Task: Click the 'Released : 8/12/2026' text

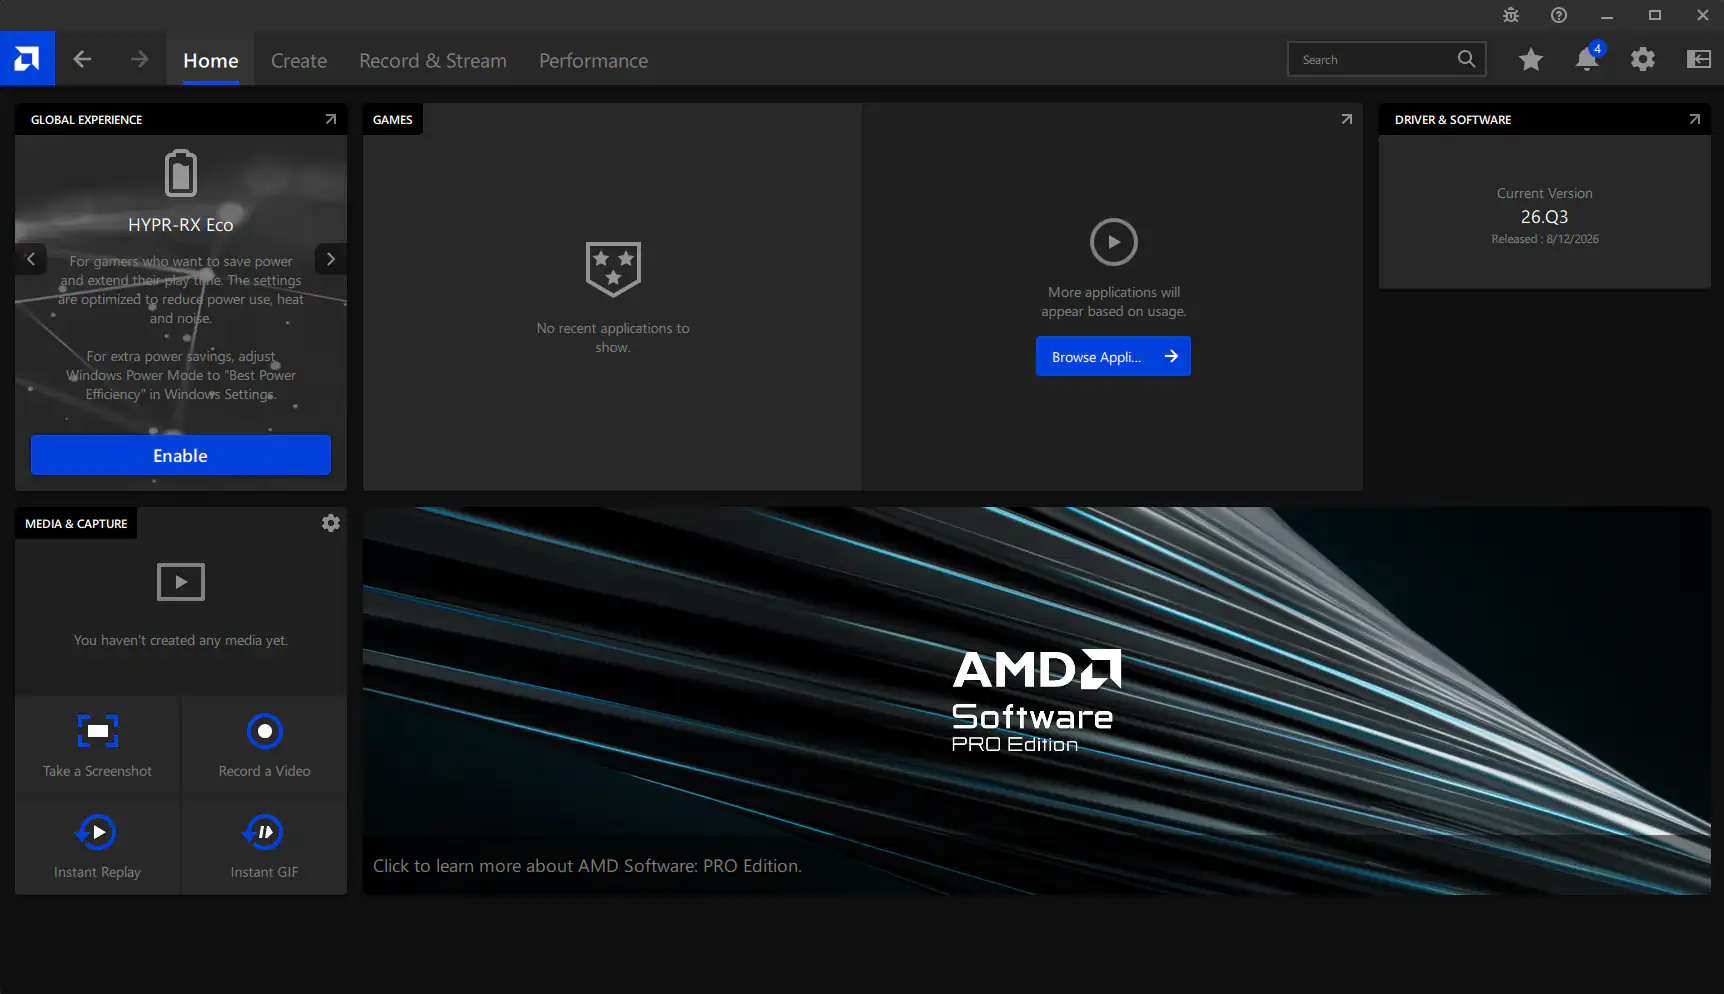Action: [x=1544, y=239]
